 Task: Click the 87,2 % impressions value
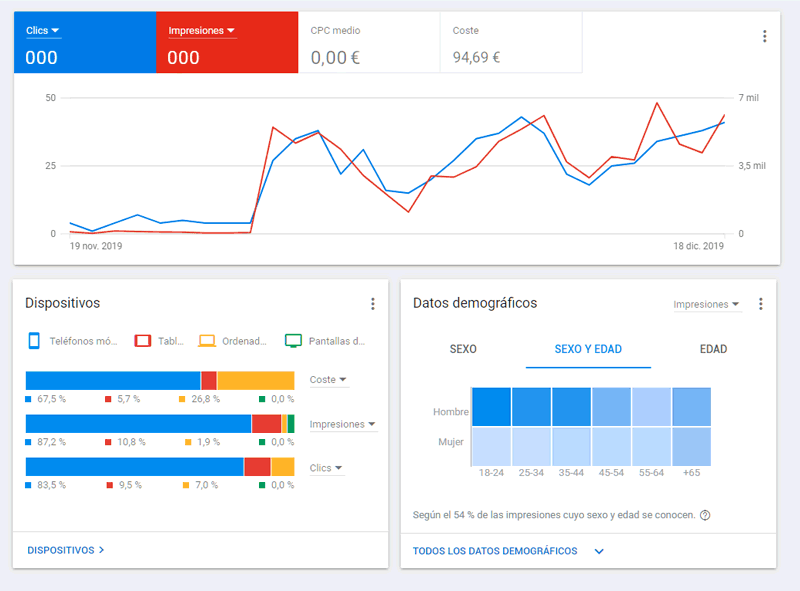point(51,442)
